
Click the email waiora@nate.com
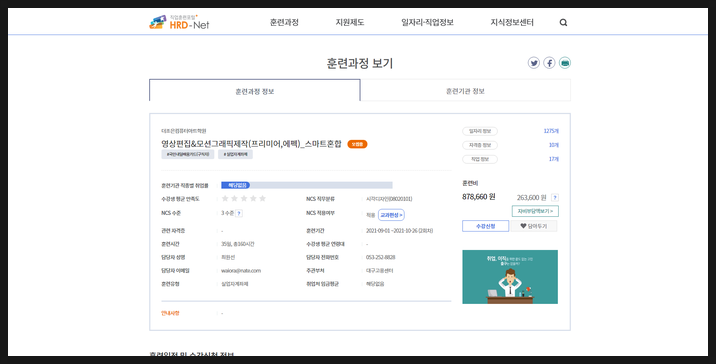coord(241,271)
